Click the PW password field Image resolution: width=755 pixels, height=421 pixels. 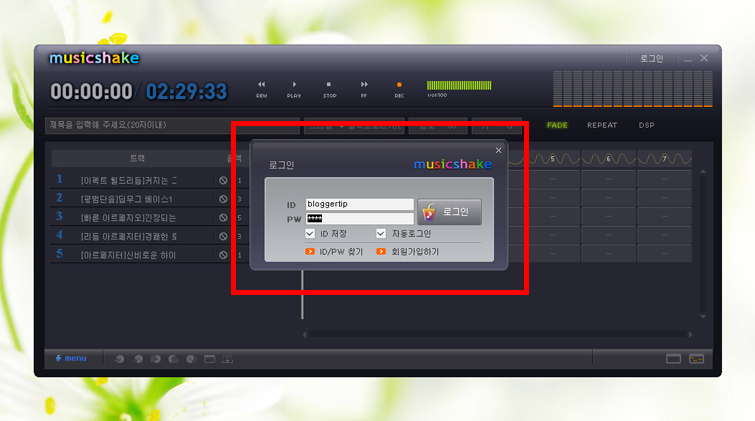point(359,219)
